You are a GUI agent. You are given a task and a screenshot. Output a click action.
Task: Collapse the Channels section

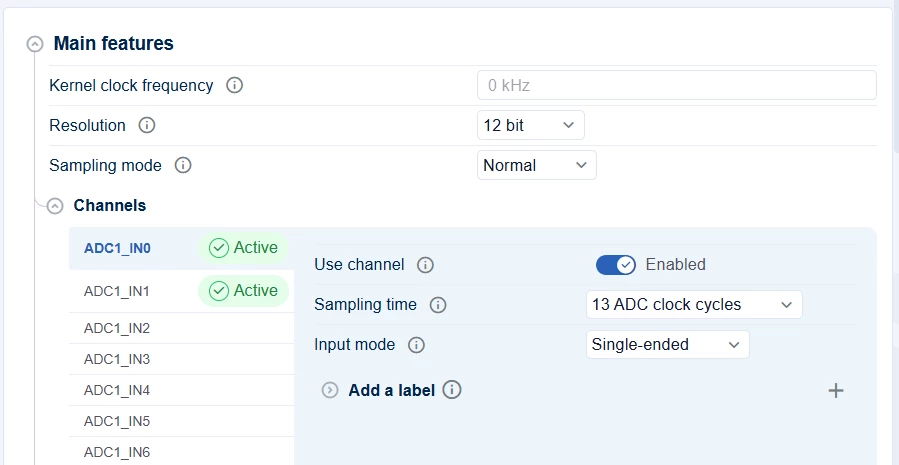pyautogui.click(x=55, y=206)
